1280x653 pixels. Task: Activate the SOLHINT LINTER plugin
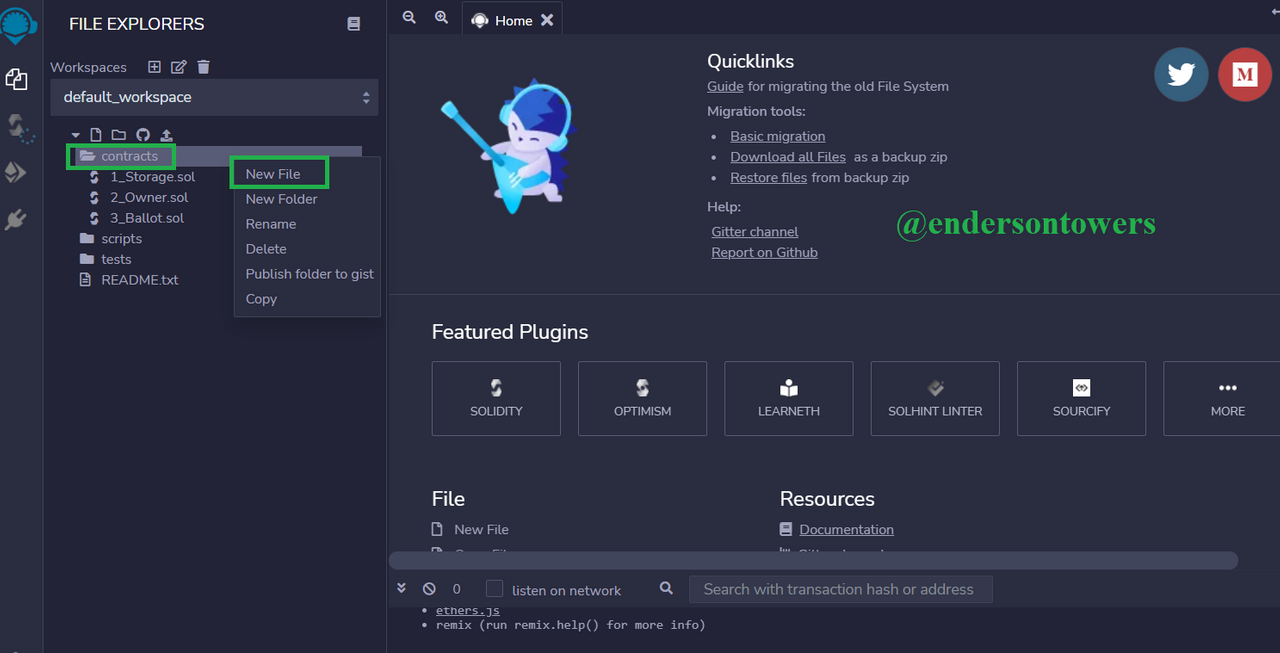pos(935,398)
